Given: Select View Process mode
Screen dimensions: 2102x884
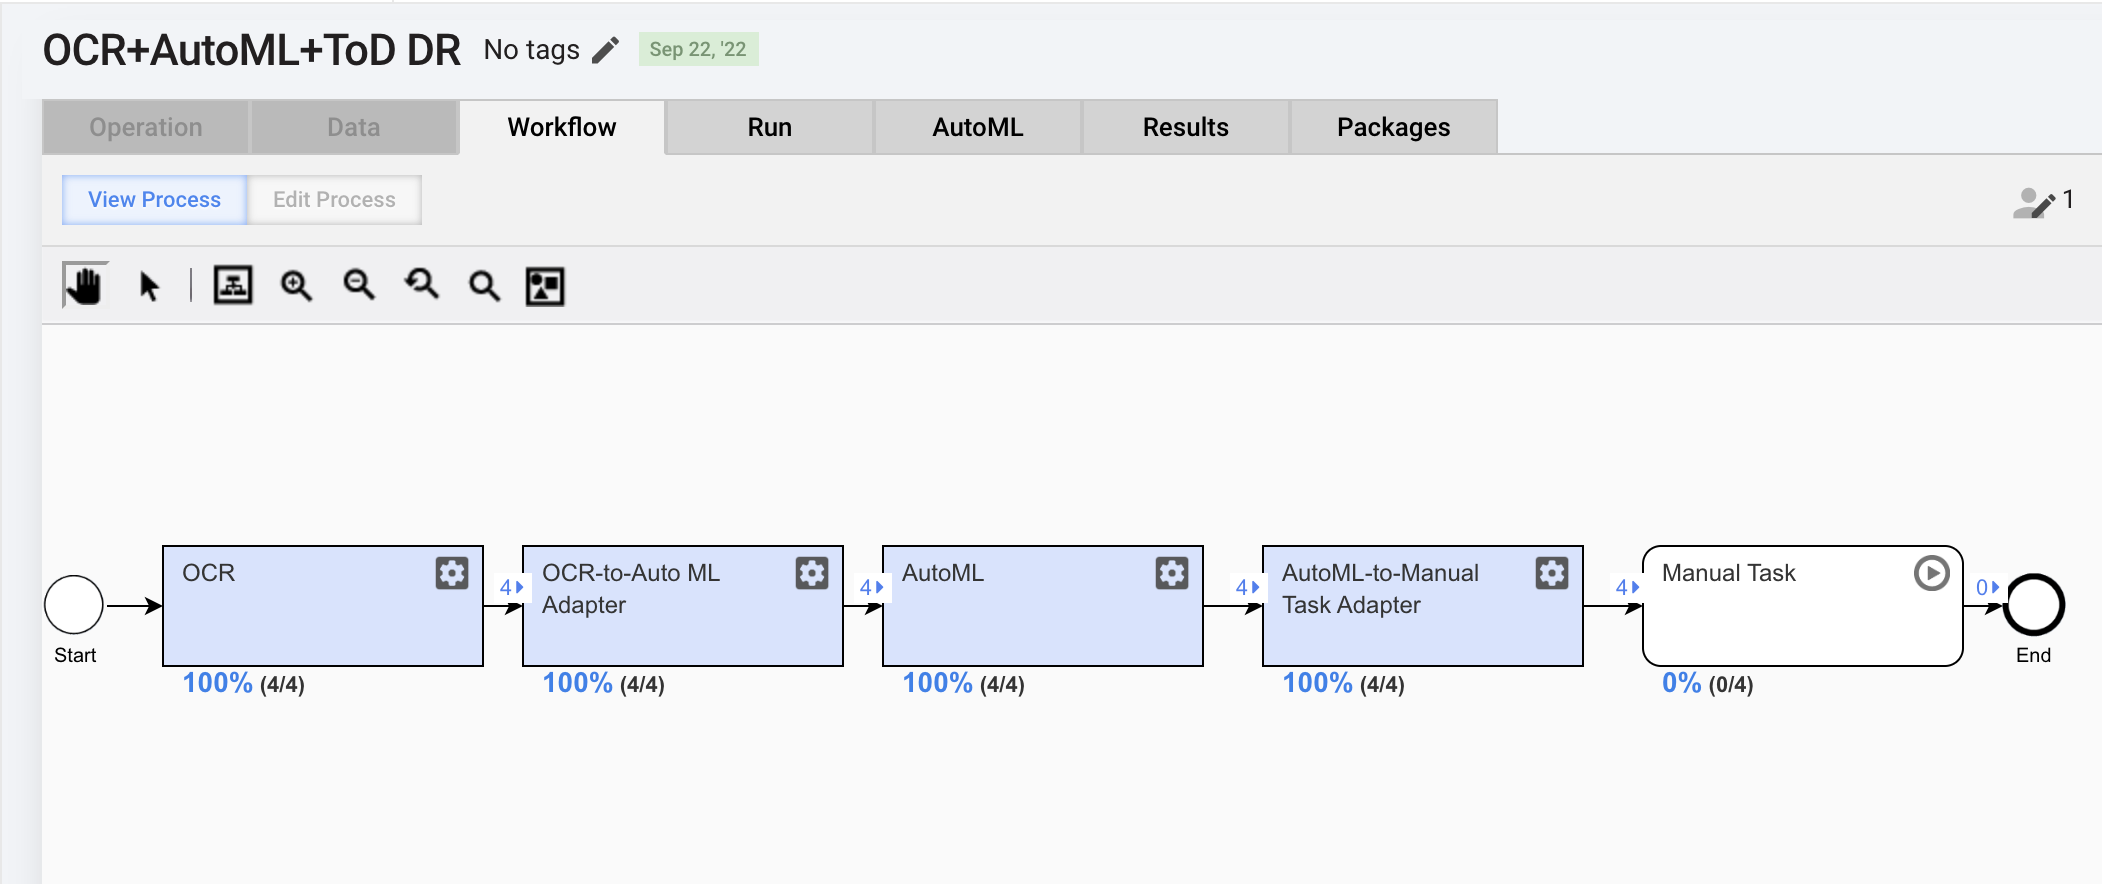Looking at the screenshot, I should pyautogui.click(x=155, y=200).
